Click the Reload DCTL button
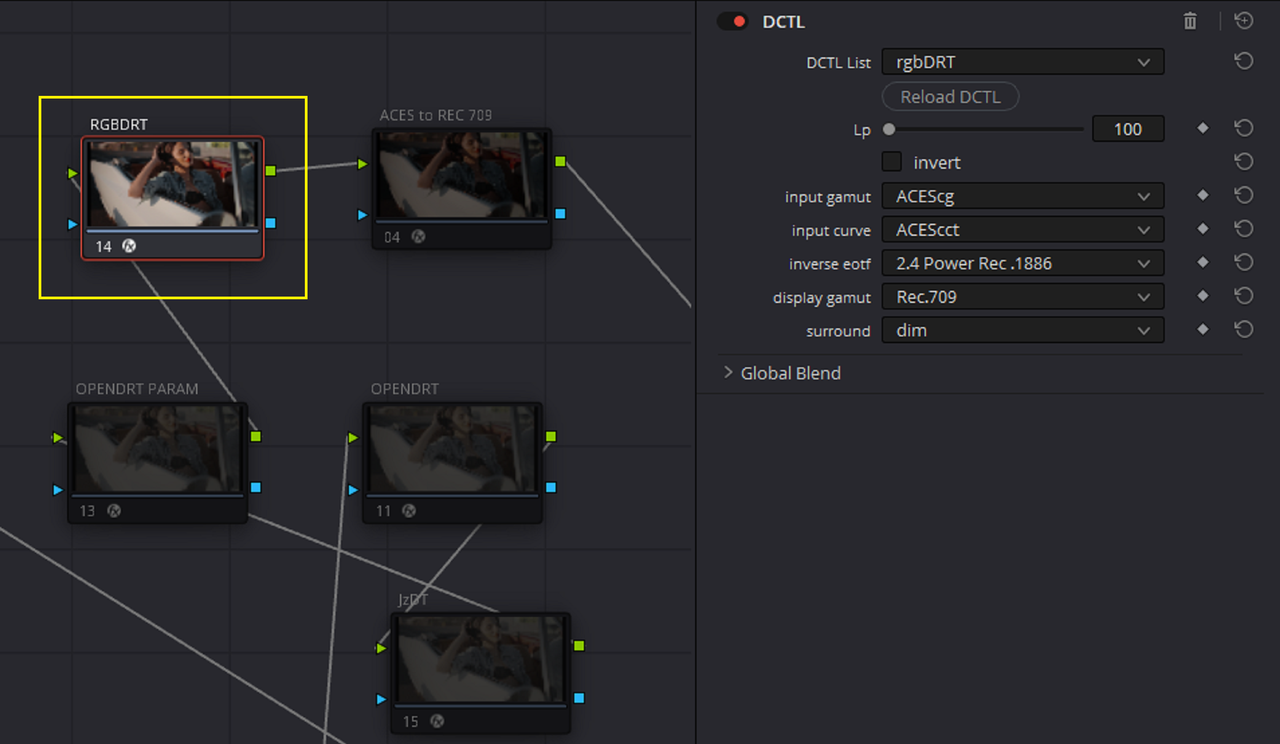 (x=950, y=97)
